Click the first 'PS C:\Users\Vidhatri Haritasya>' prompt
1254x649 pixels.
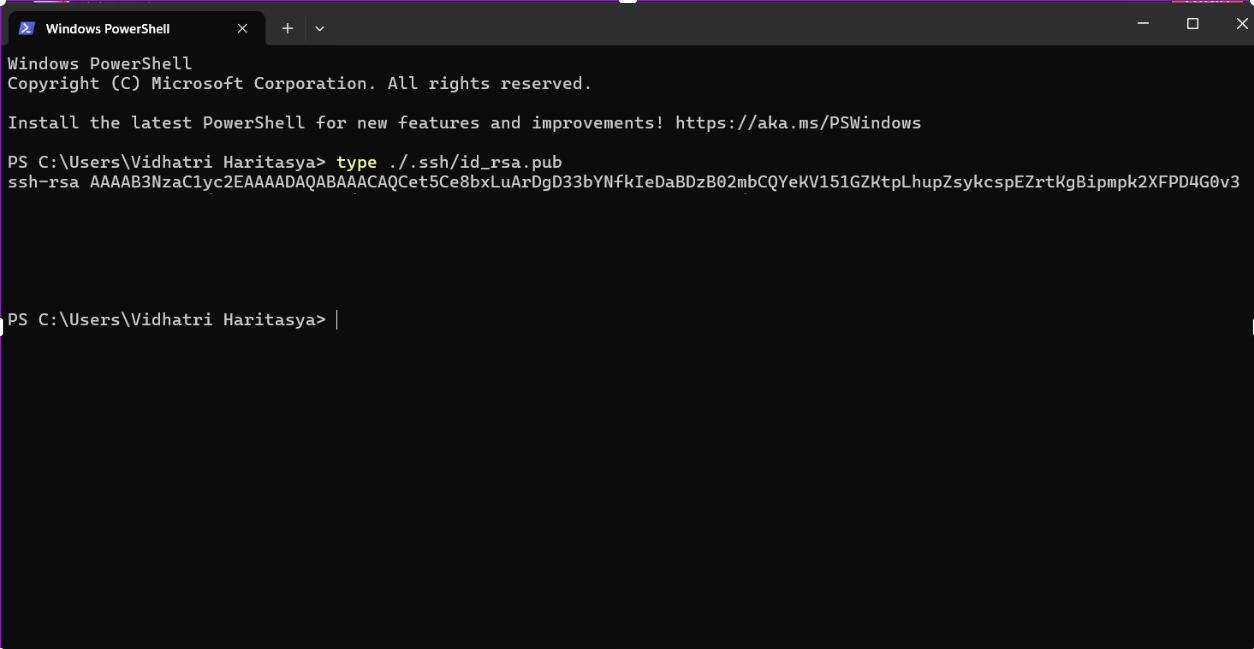tap(166, 162)
